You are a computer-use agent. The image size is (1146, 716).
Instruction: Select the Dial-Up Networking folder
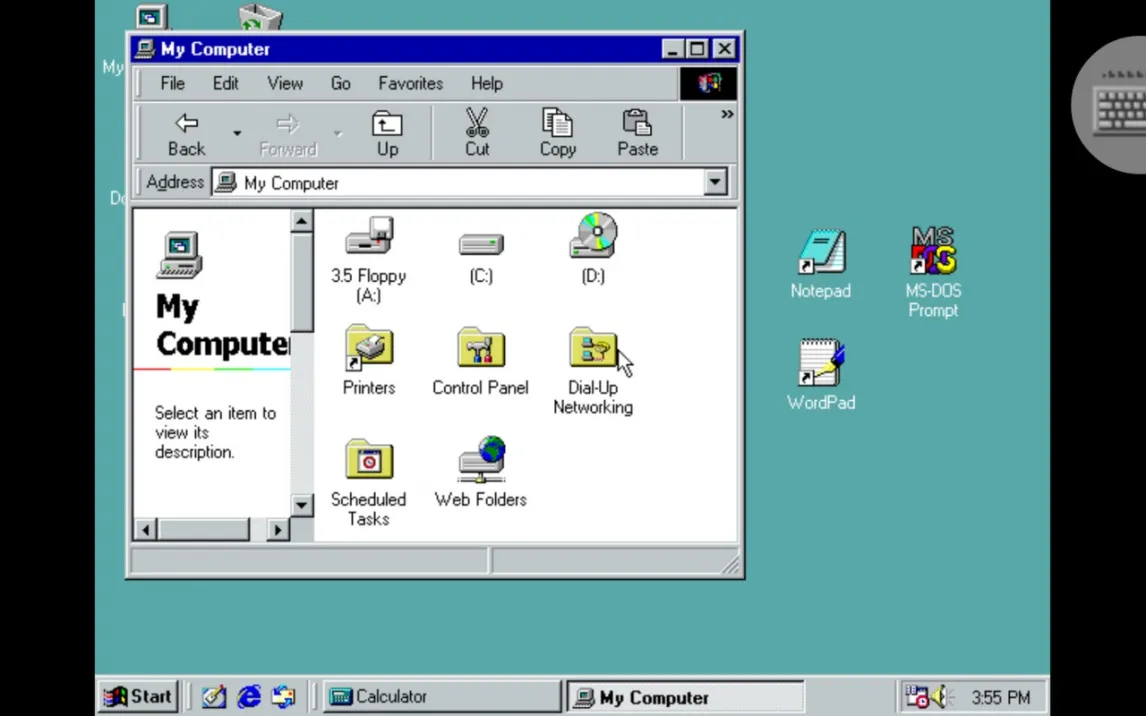coord(593,349)
